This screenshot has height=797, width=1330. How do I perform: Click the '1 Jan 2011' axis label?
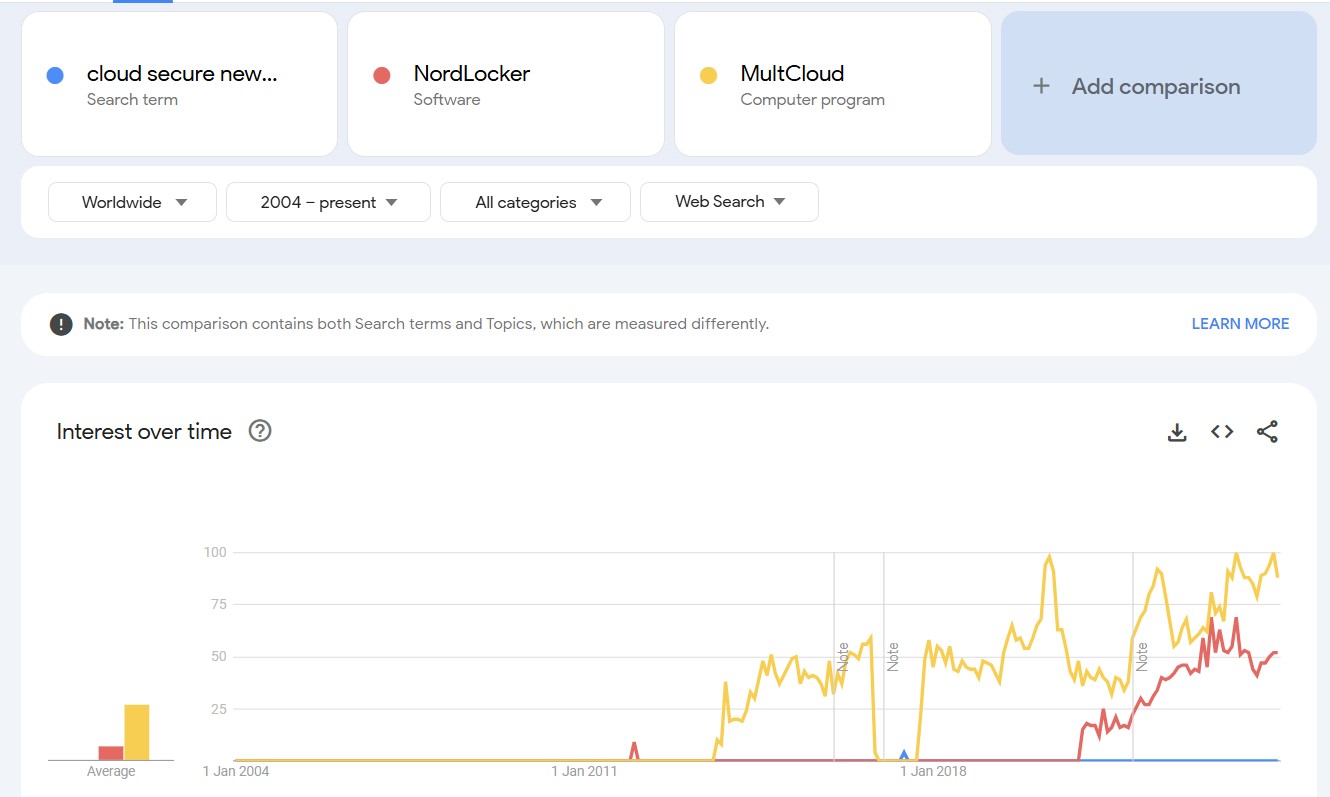click(x=585, y=771)
